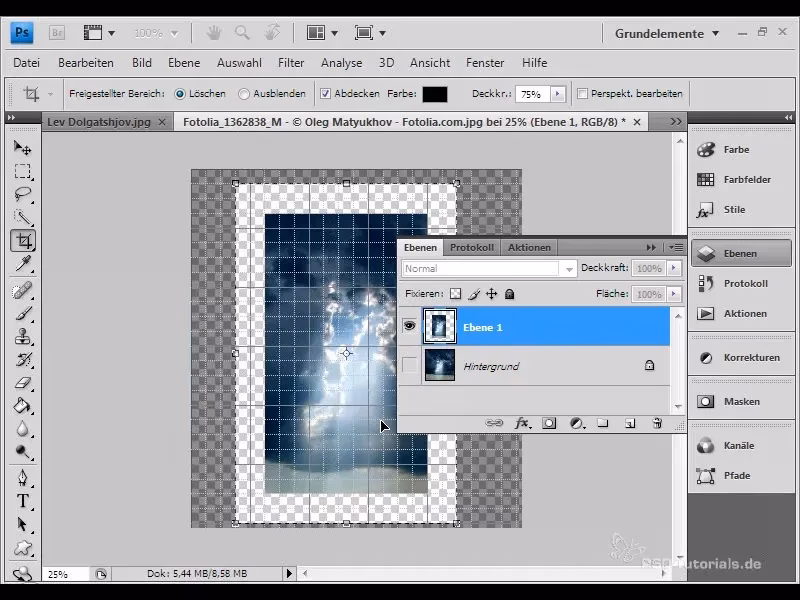Select the Paint Bucket tool
This screenshot has width=800, height=600.
click(x=22, y=407)
